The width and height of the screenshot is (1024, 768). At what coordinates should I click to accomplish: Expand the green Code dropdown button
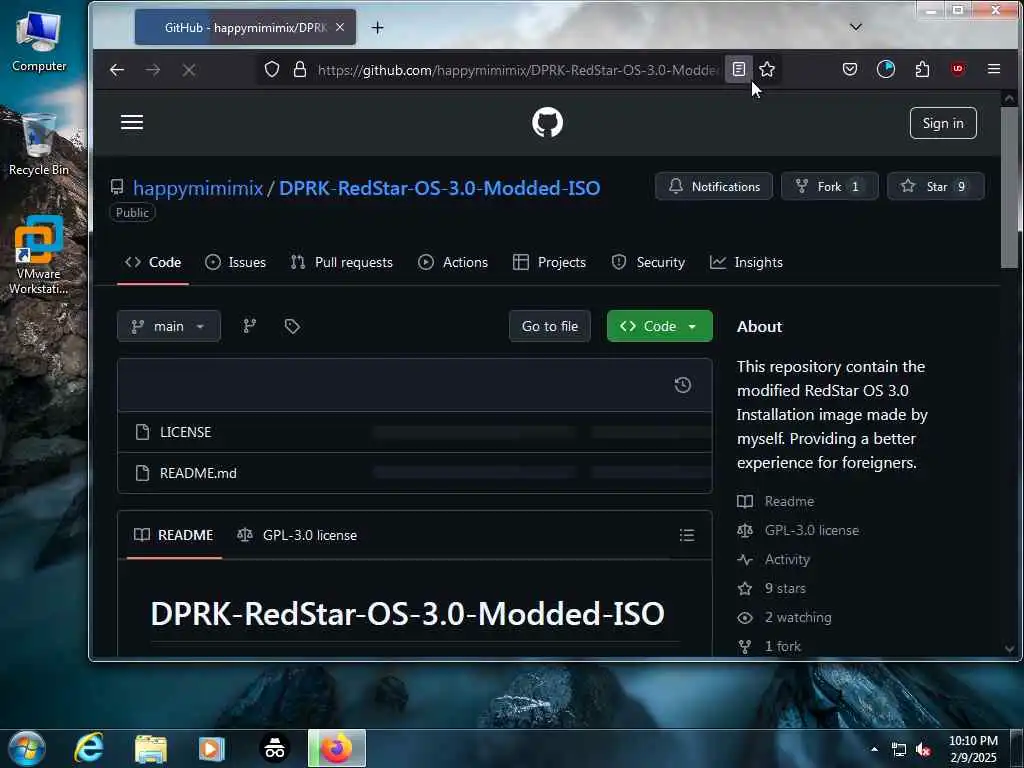point(660,326)
